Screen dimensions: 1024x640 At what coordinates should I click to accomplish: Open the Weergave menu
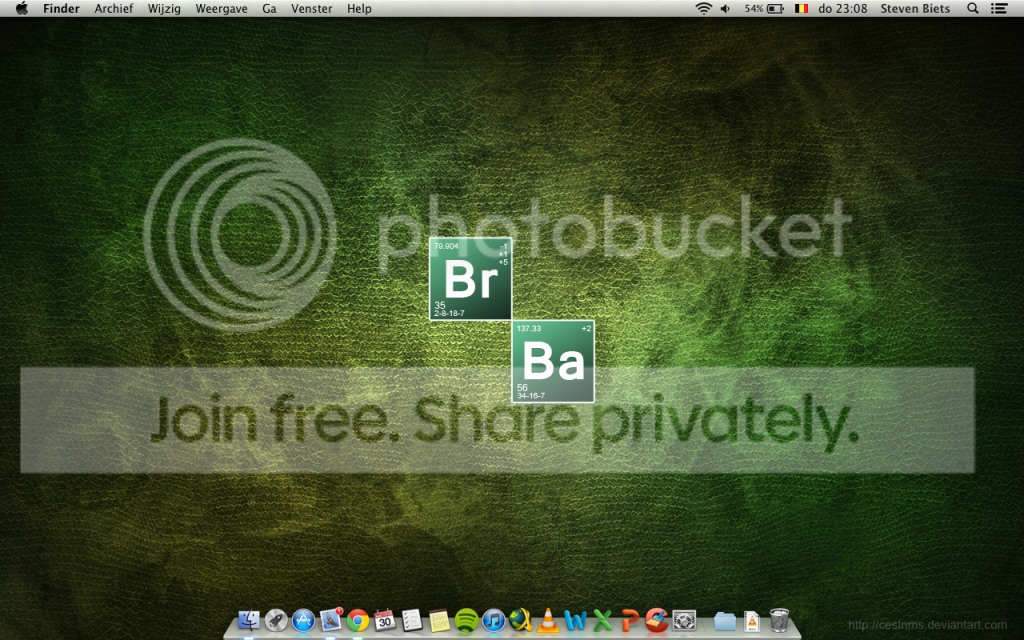221,8
